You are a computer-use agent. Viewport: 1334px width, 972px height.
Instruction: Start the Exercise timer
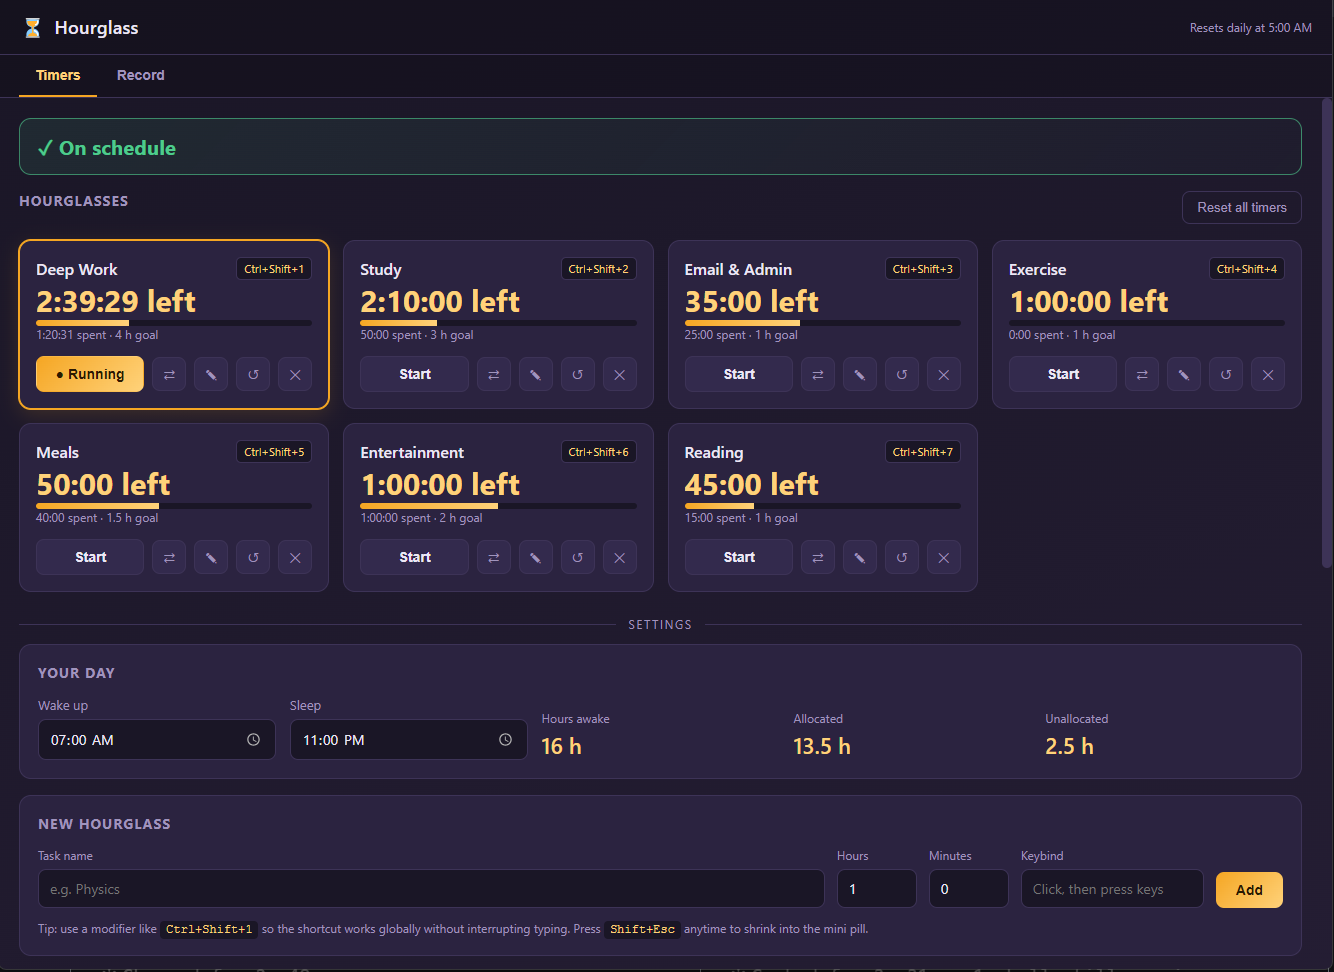(x=1062, y=375)
